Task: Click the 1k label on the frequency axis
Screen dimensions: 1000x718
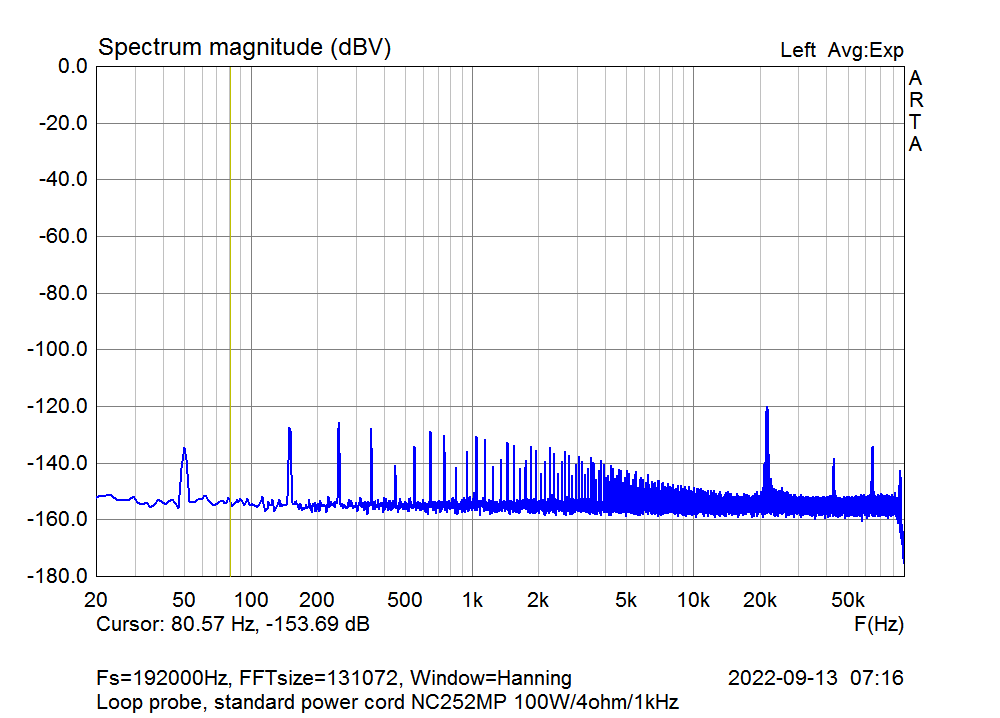Action: pyautogui.click(x=472, y=600)
